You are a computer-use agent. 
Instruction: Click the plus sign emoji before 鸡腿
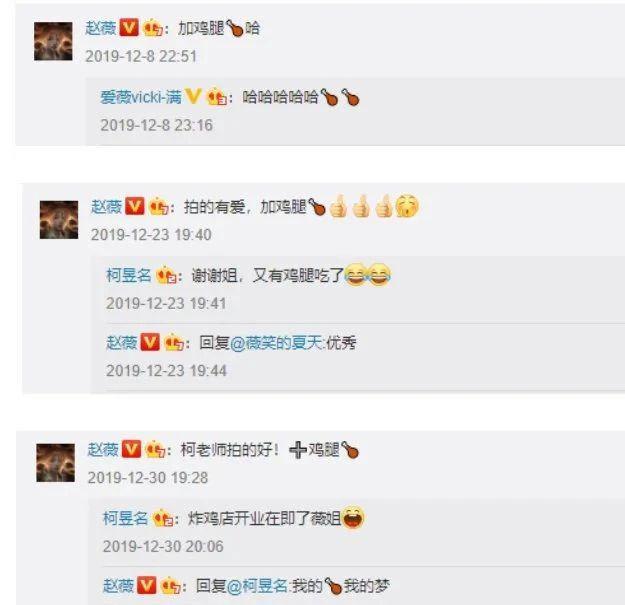pos(298,450)
